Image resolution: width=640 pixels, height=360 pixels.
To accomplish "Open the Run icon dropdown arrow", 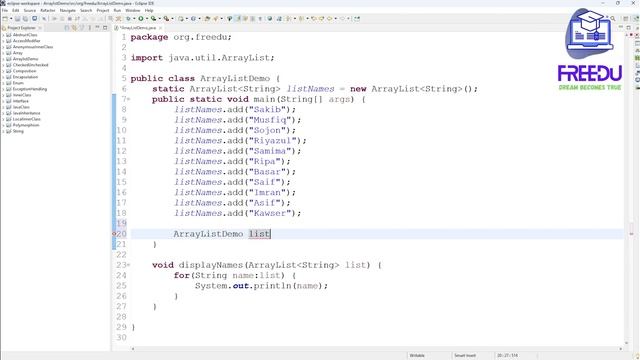I will click(147, 18).
